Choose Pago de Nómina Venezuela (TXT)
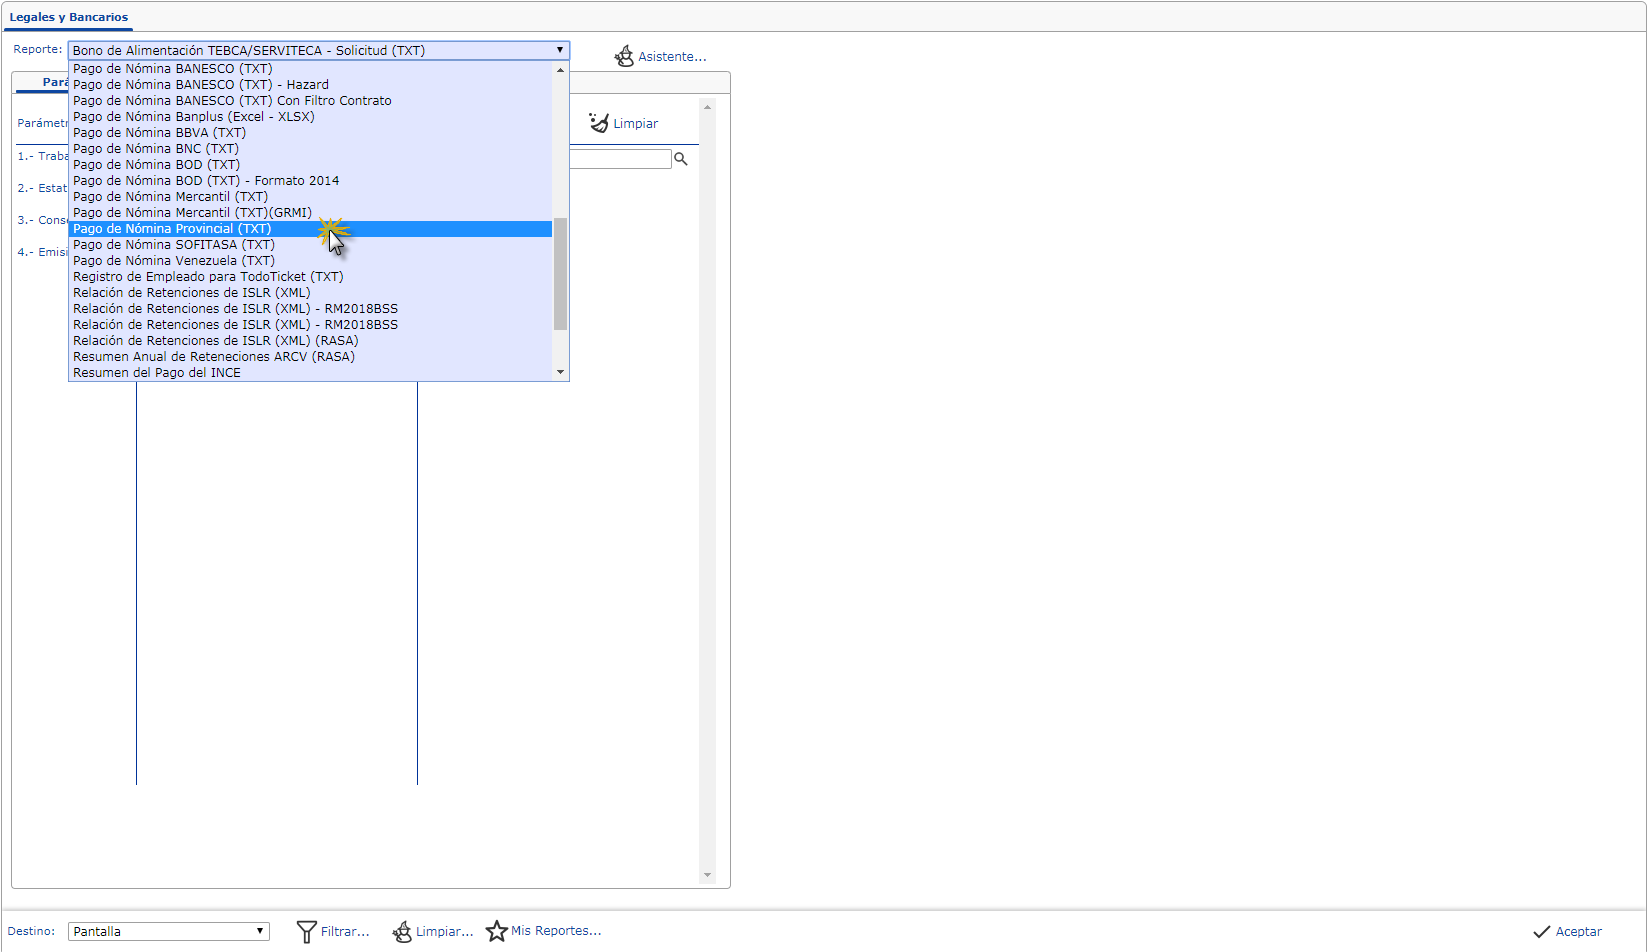This screenshot has height=952, width=1649. 310,261
